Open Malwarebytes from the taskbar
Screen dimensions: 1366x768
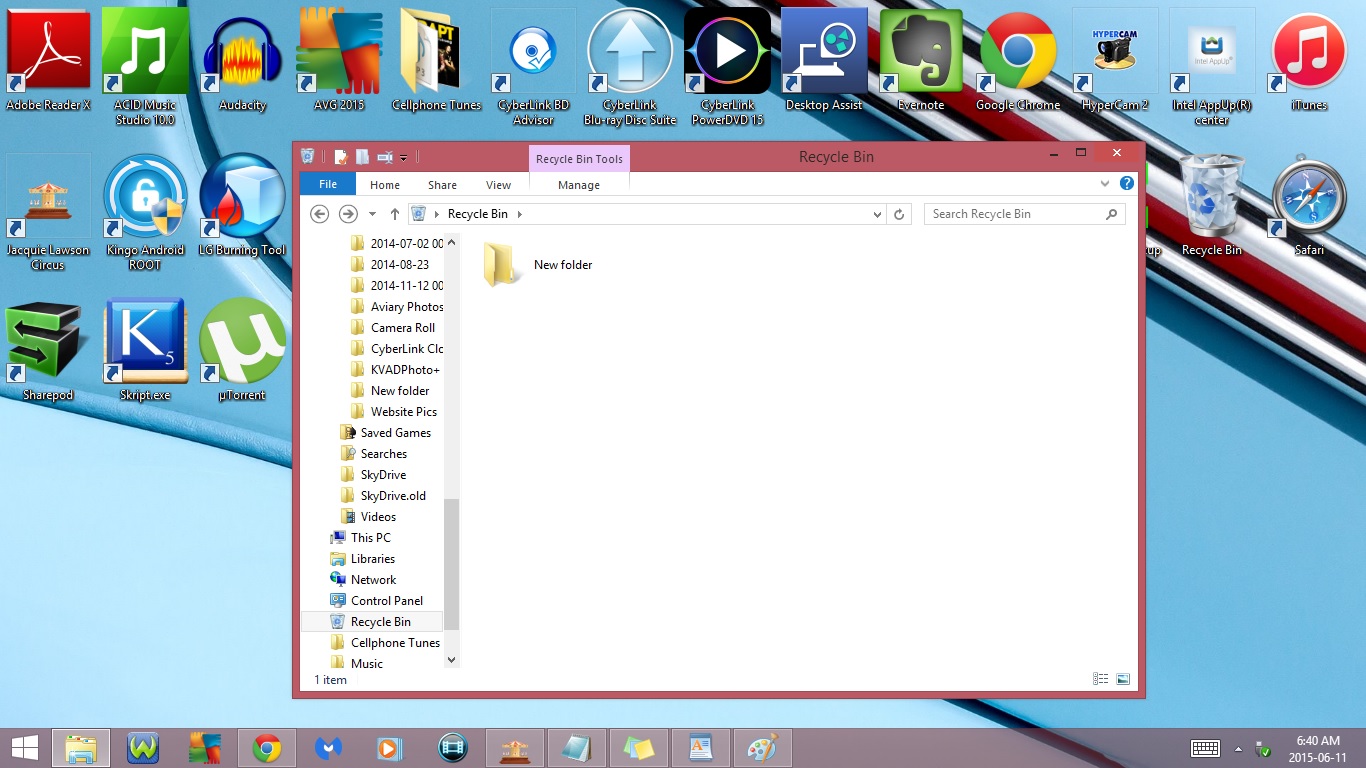[329, 748]
